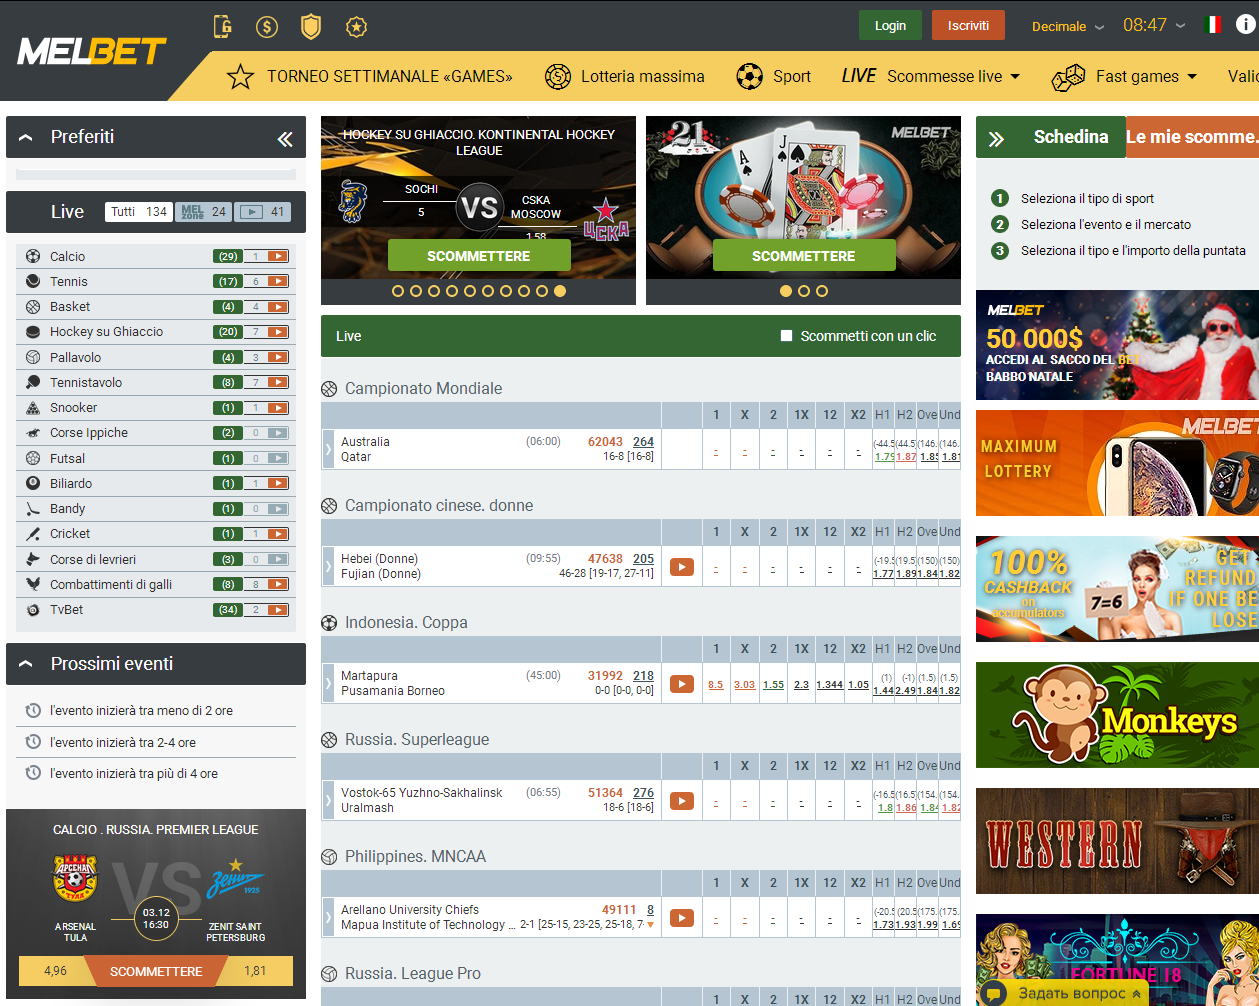The image size is (1259, 1006).
Task: Click the star badge bonus icon
Action: 356,27
